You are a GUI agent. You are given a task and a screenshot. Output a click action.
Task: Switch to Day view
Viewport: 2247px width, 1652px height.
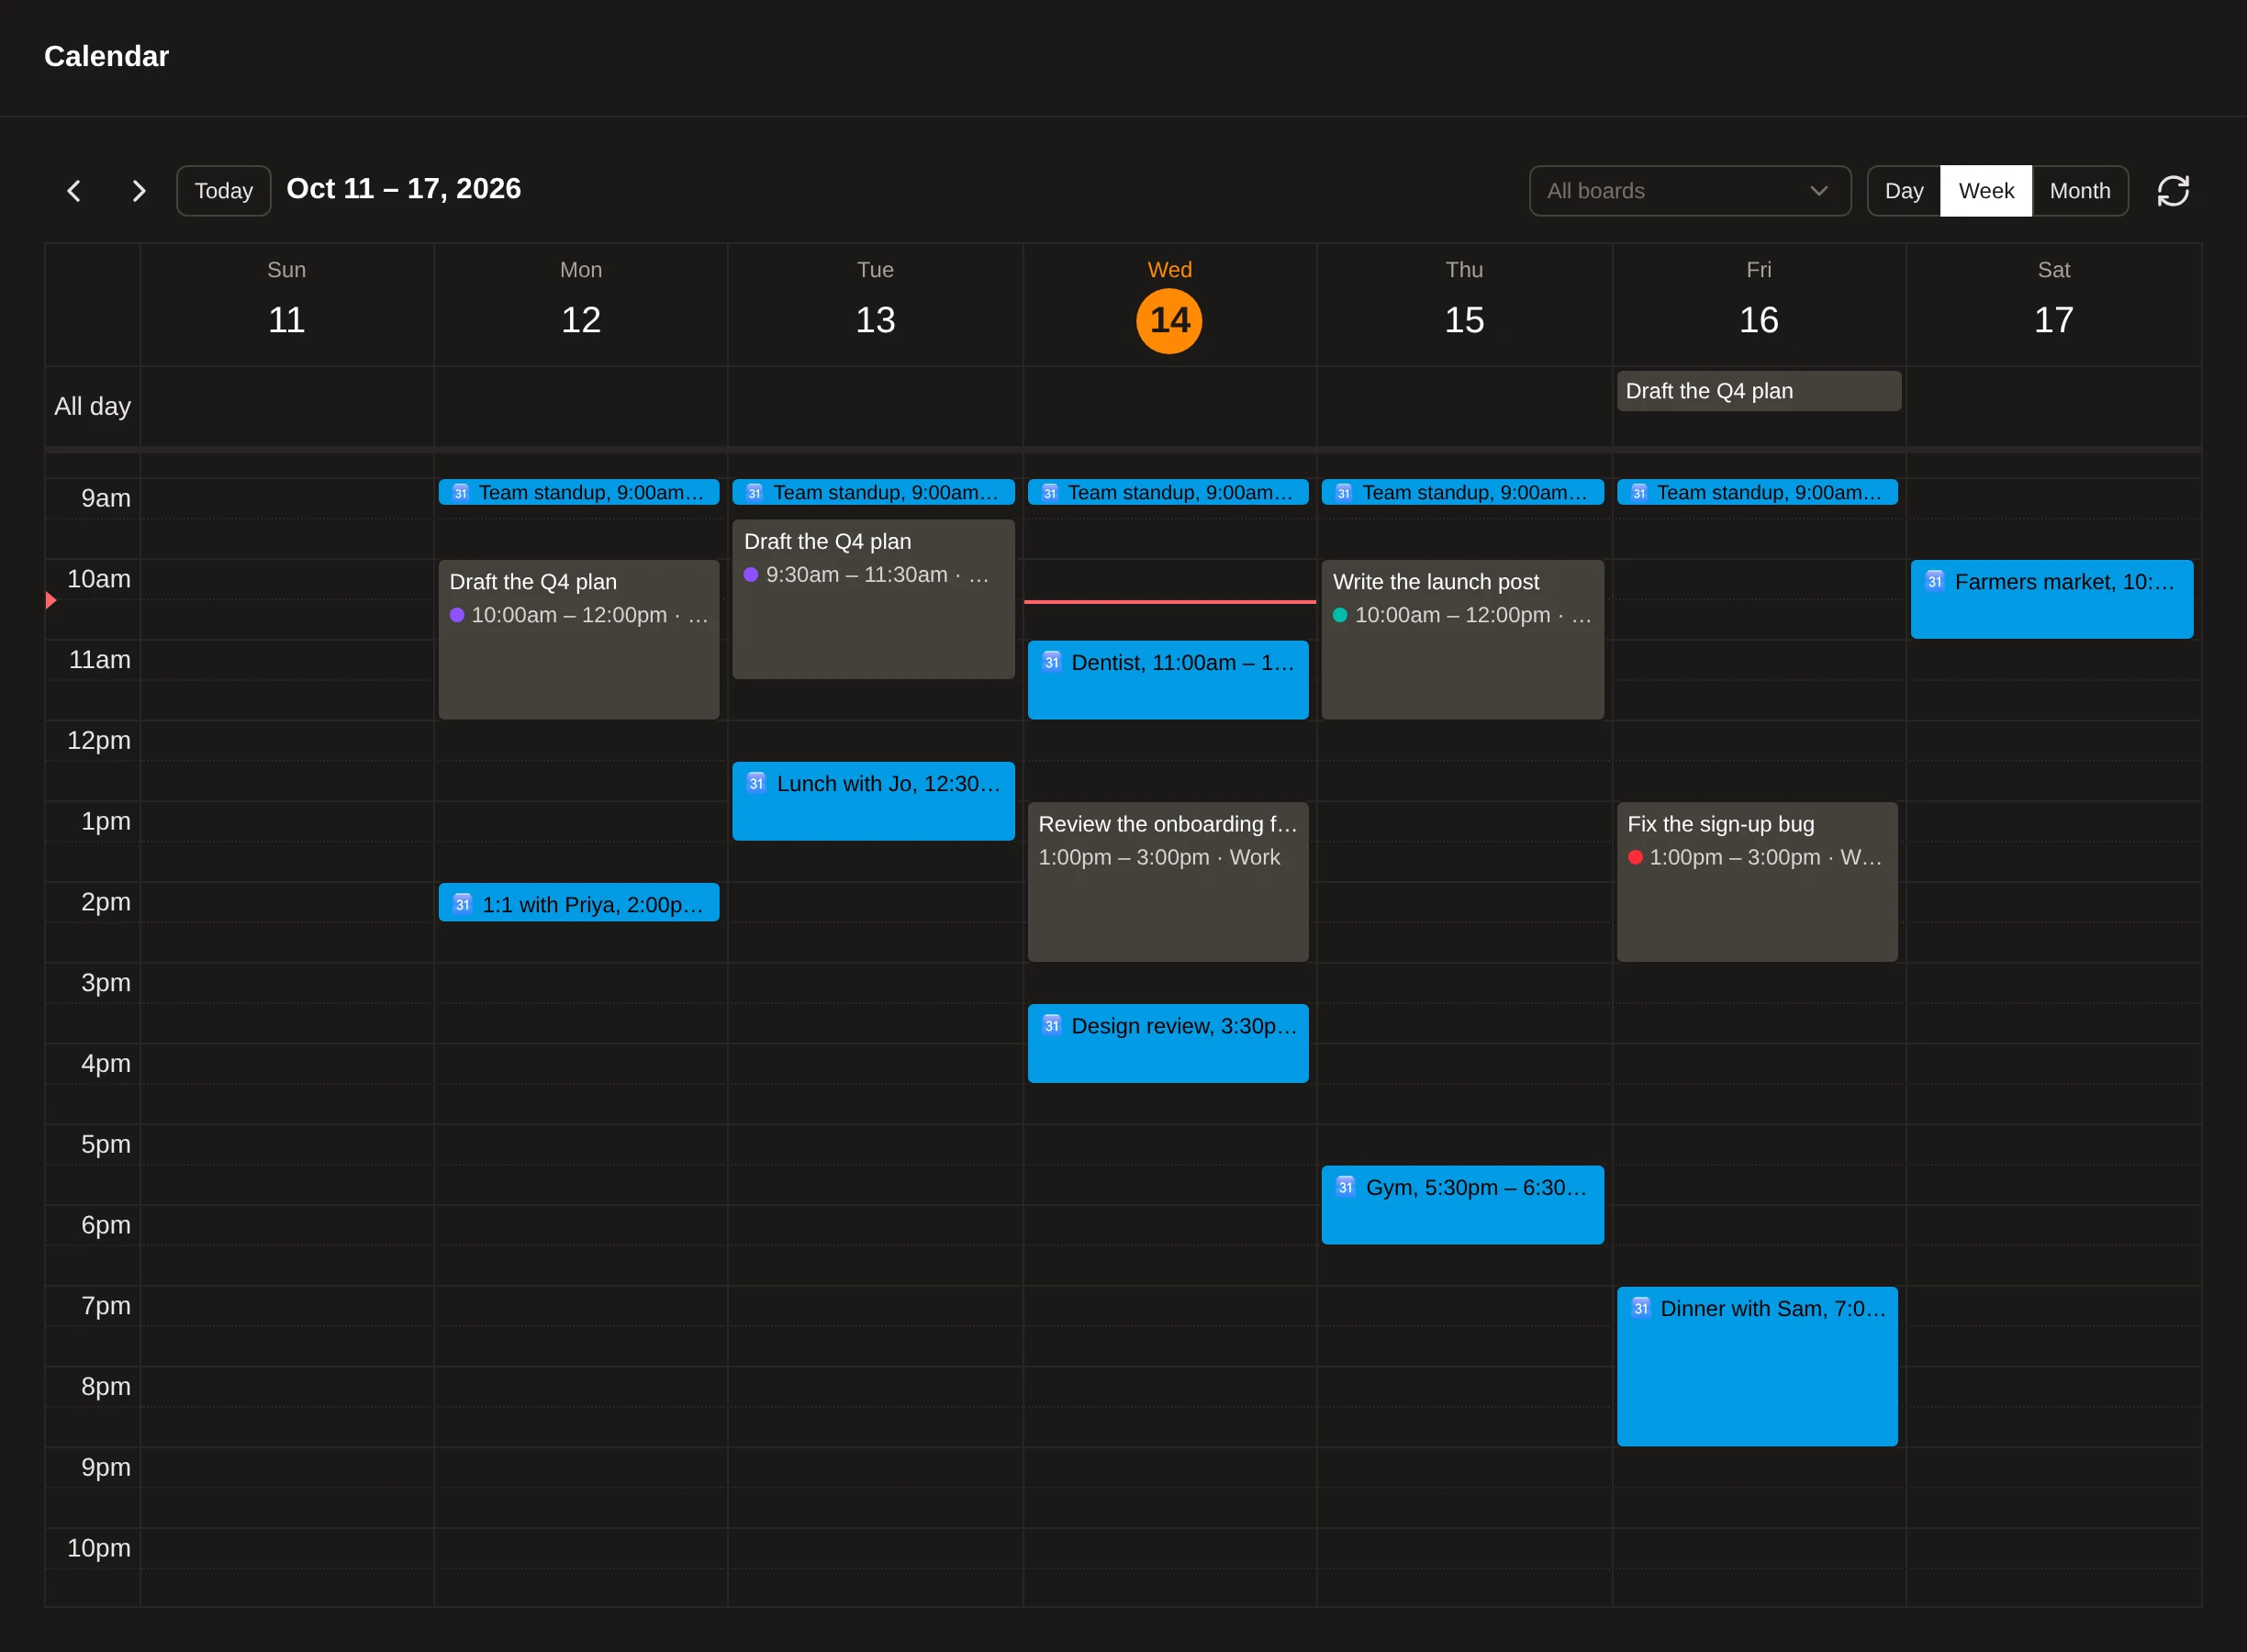(1904, 191)
